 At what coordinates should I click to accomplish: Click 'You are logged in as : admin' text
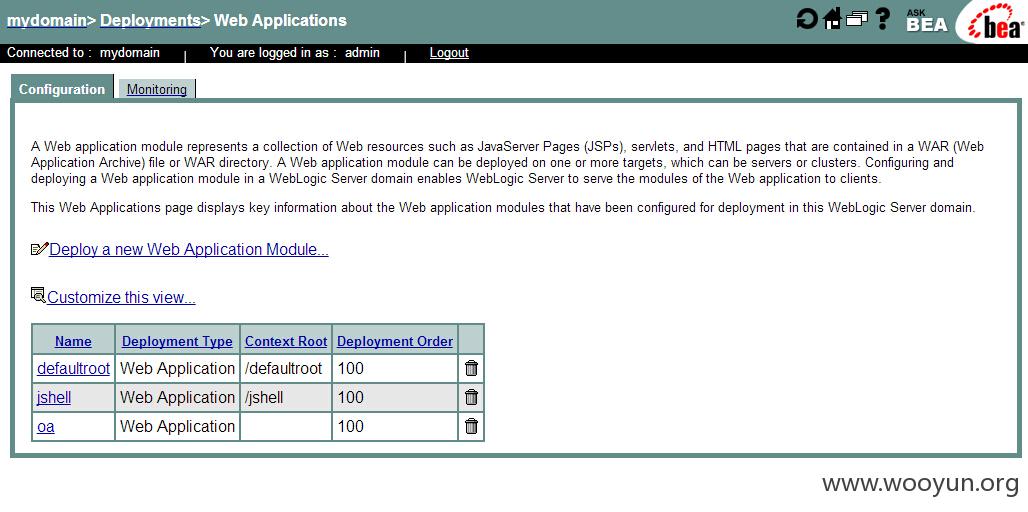295,52
